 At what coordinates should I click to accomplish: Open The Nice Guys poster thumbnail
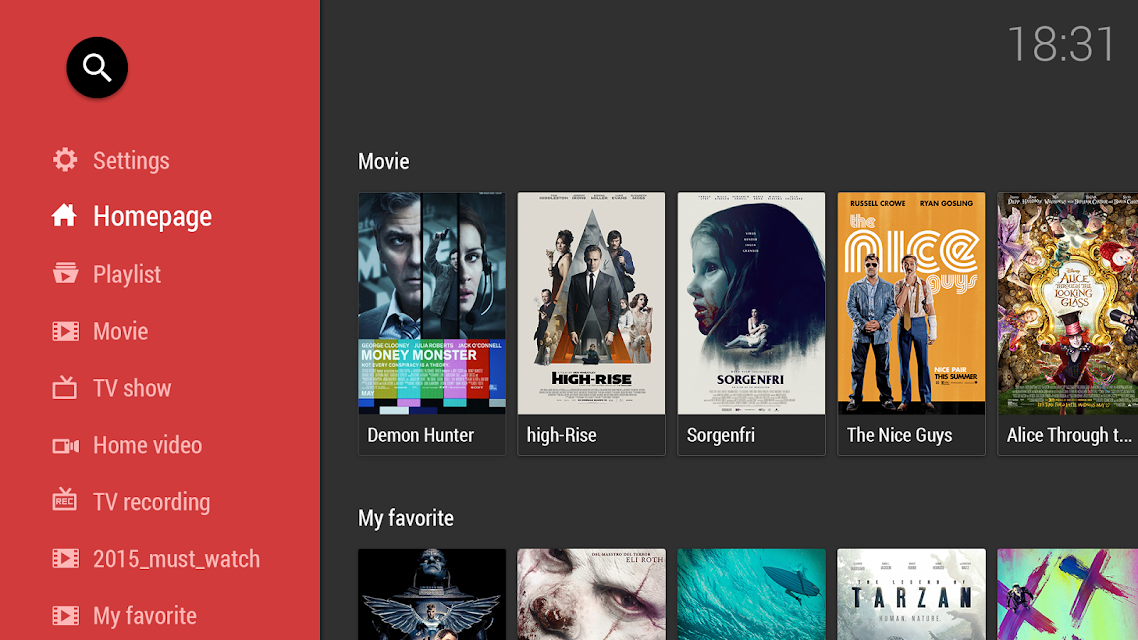pyautogui.click(x=912, y=303)
